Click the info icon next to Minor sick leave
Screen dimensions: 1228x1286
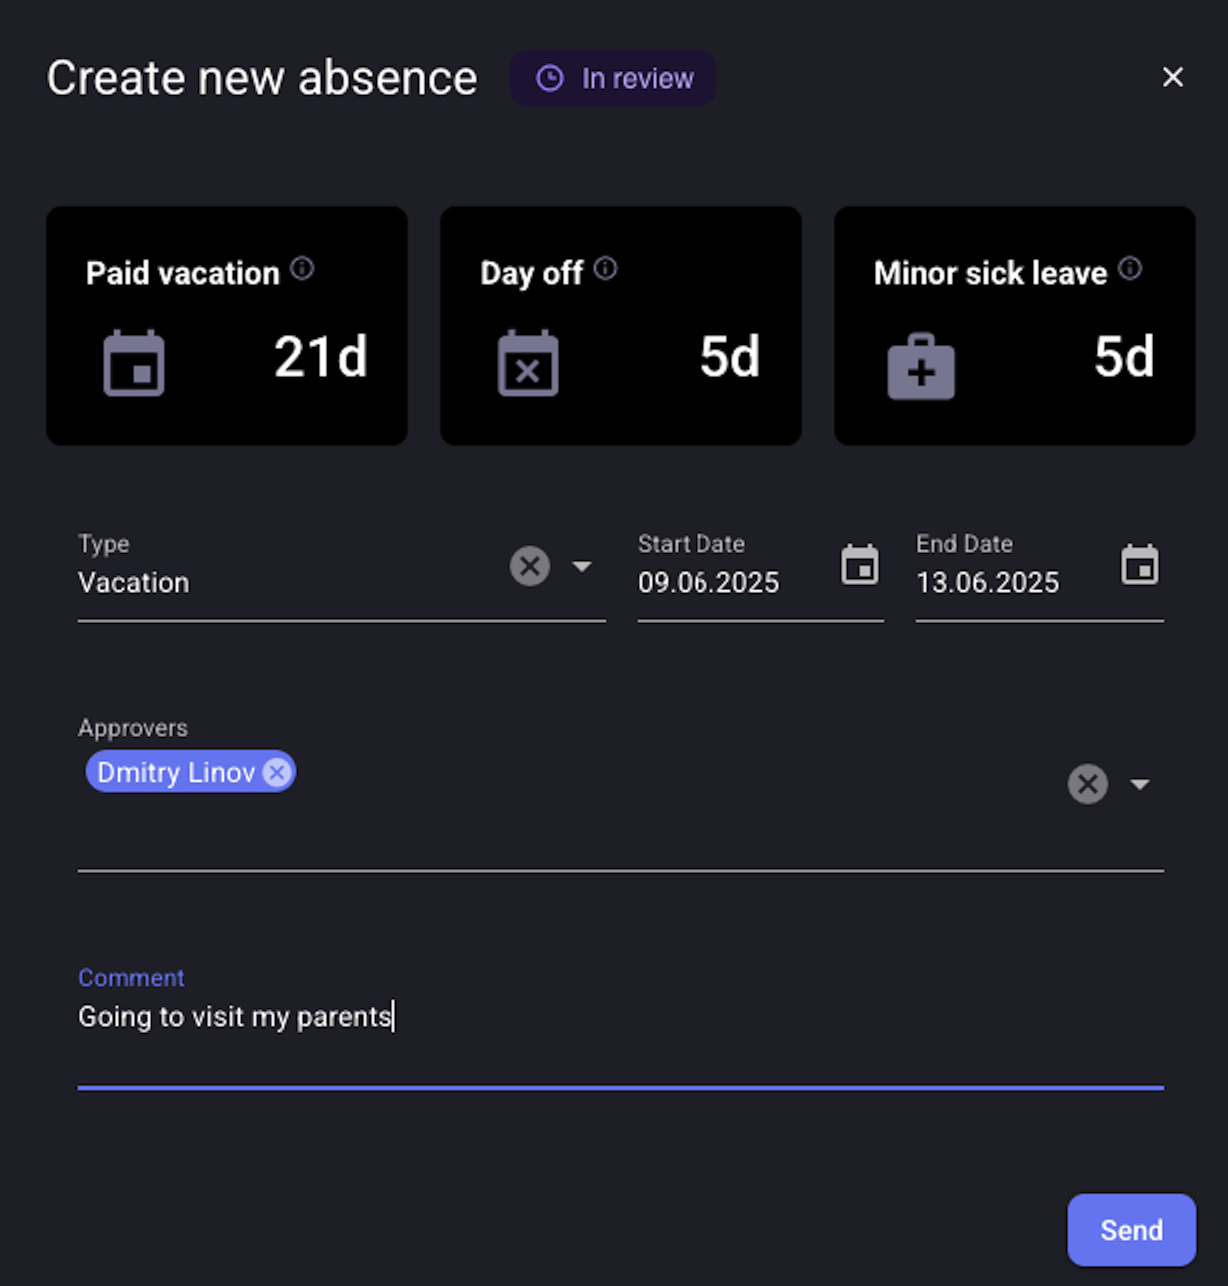(x=1130, y=268)
